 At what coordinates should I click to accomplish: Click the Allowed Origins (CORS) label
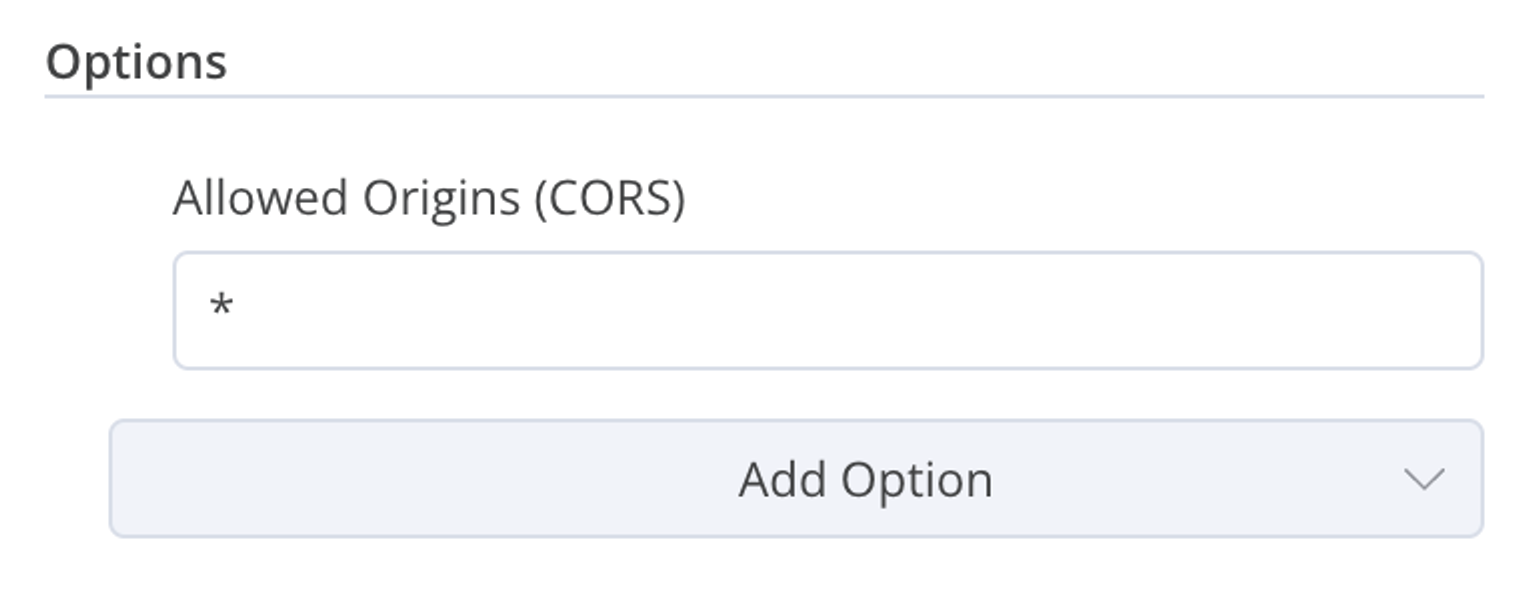pos(429,198)
